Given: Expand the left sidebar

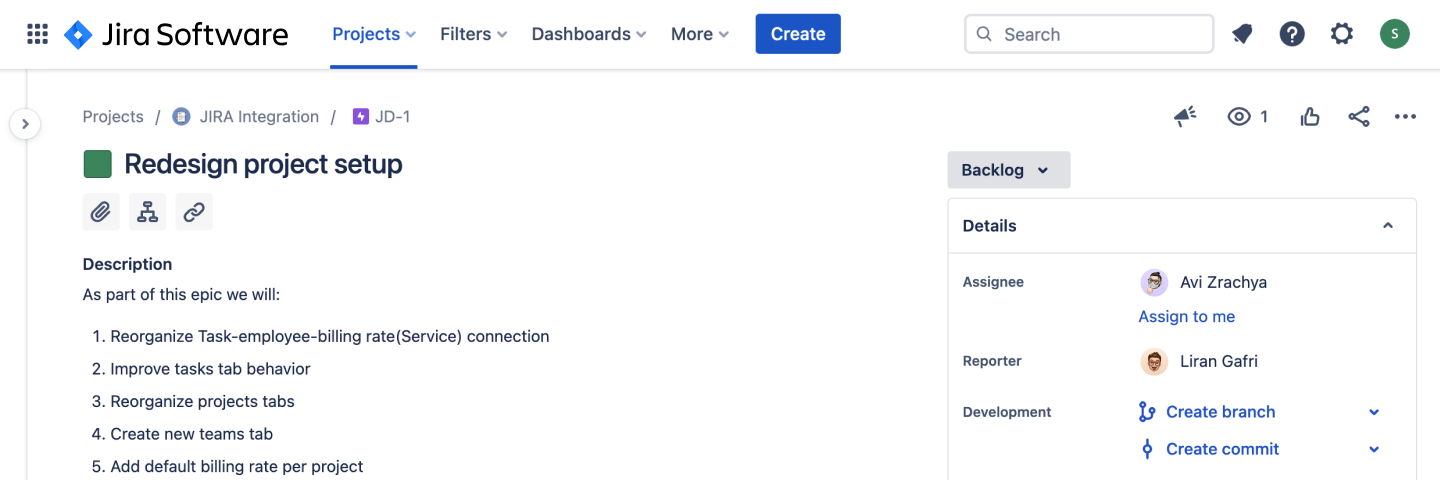Looking at the screenshot, I should 25,124.
